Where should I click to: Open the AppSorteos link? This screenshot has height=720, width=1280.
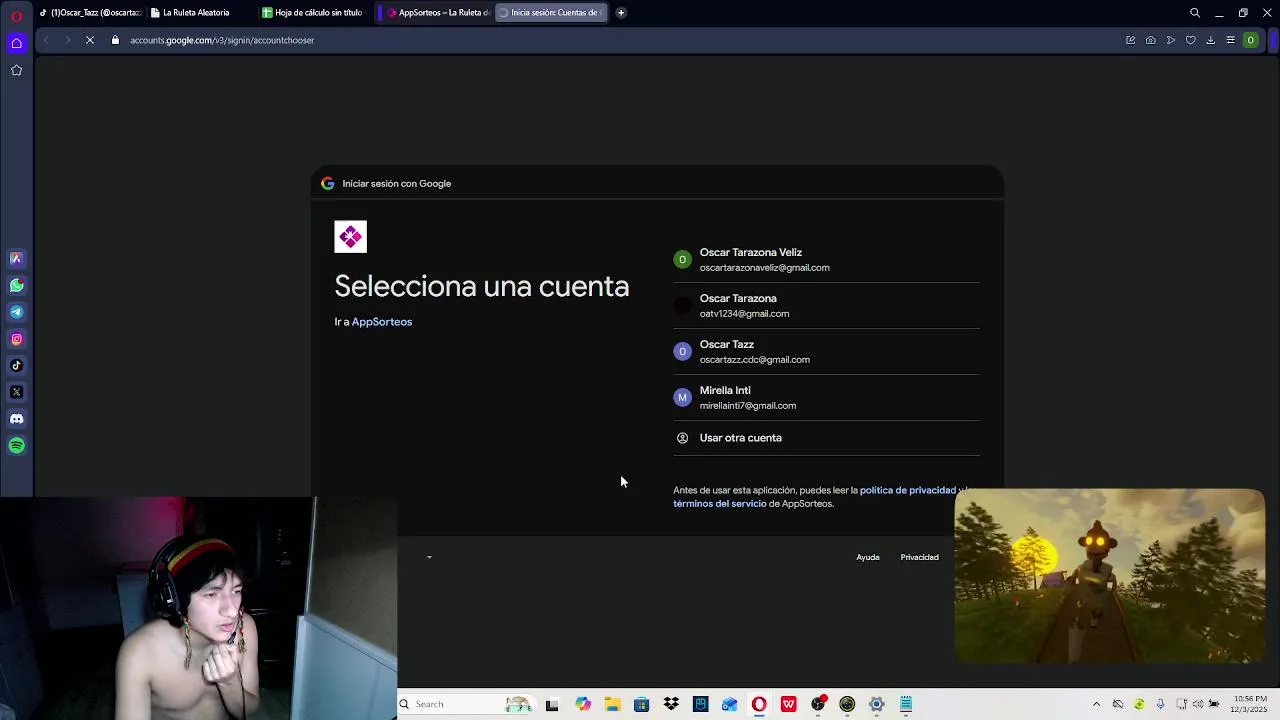point(382,322)
